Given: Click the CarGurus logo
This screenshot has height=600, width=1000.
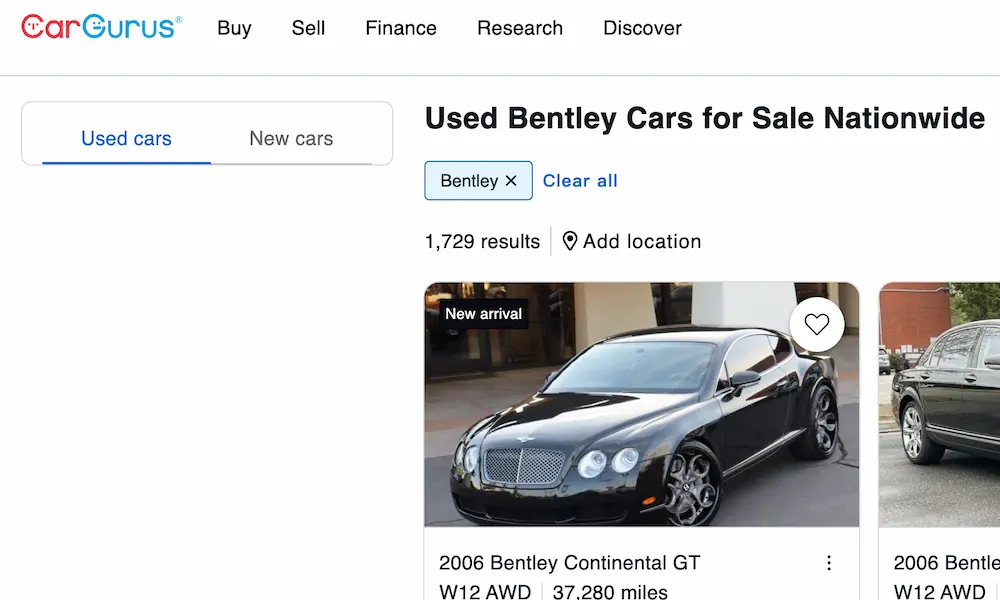Looking at the screenshot, I should coord(100,28).
